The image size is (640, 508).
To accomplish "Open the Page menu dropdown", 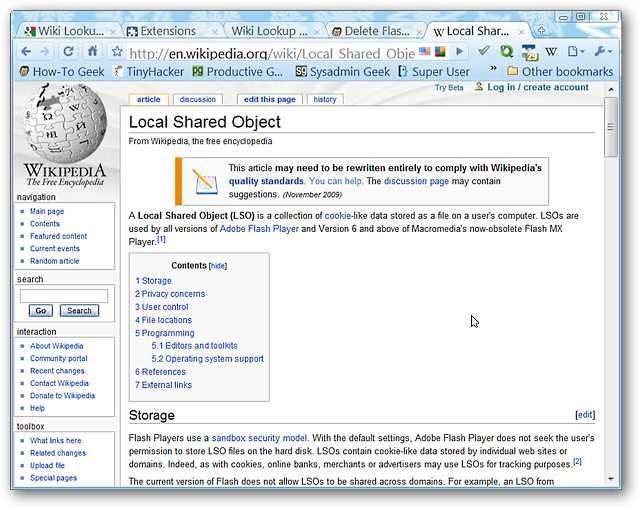I will 576,51.
